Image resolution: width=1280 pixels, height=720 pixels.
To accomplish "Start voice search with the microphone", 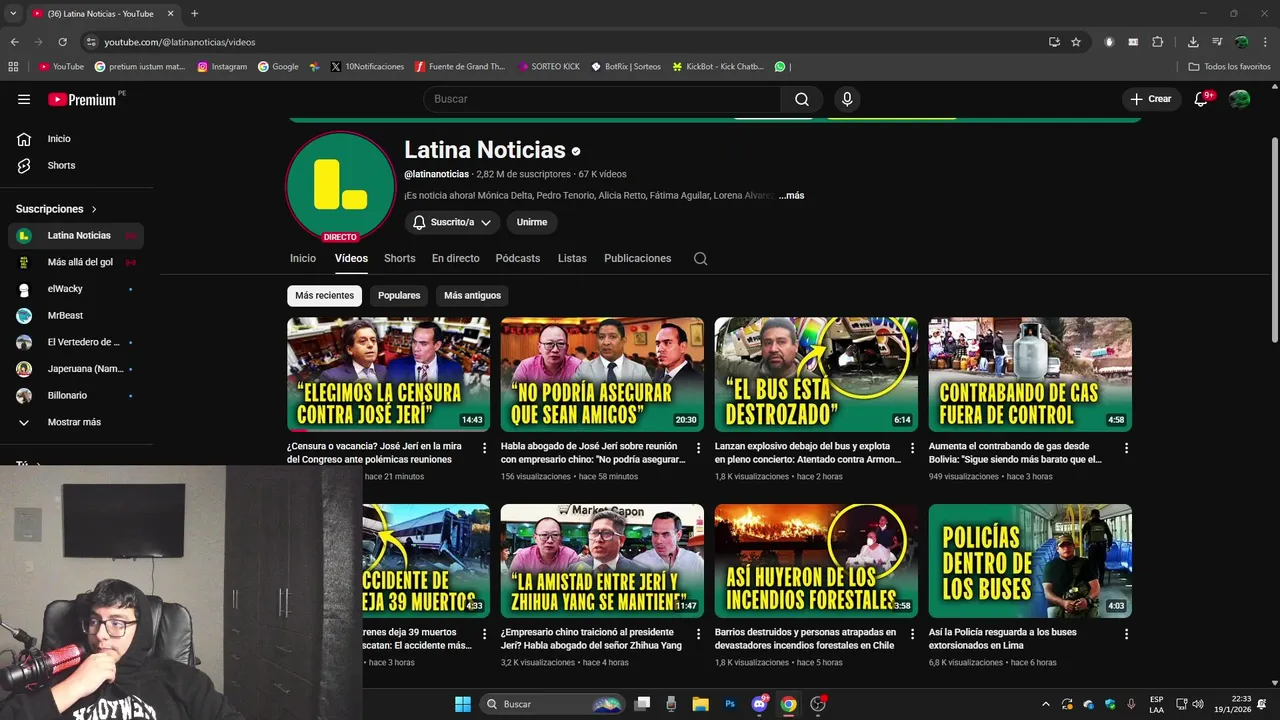I will [847, 99].
